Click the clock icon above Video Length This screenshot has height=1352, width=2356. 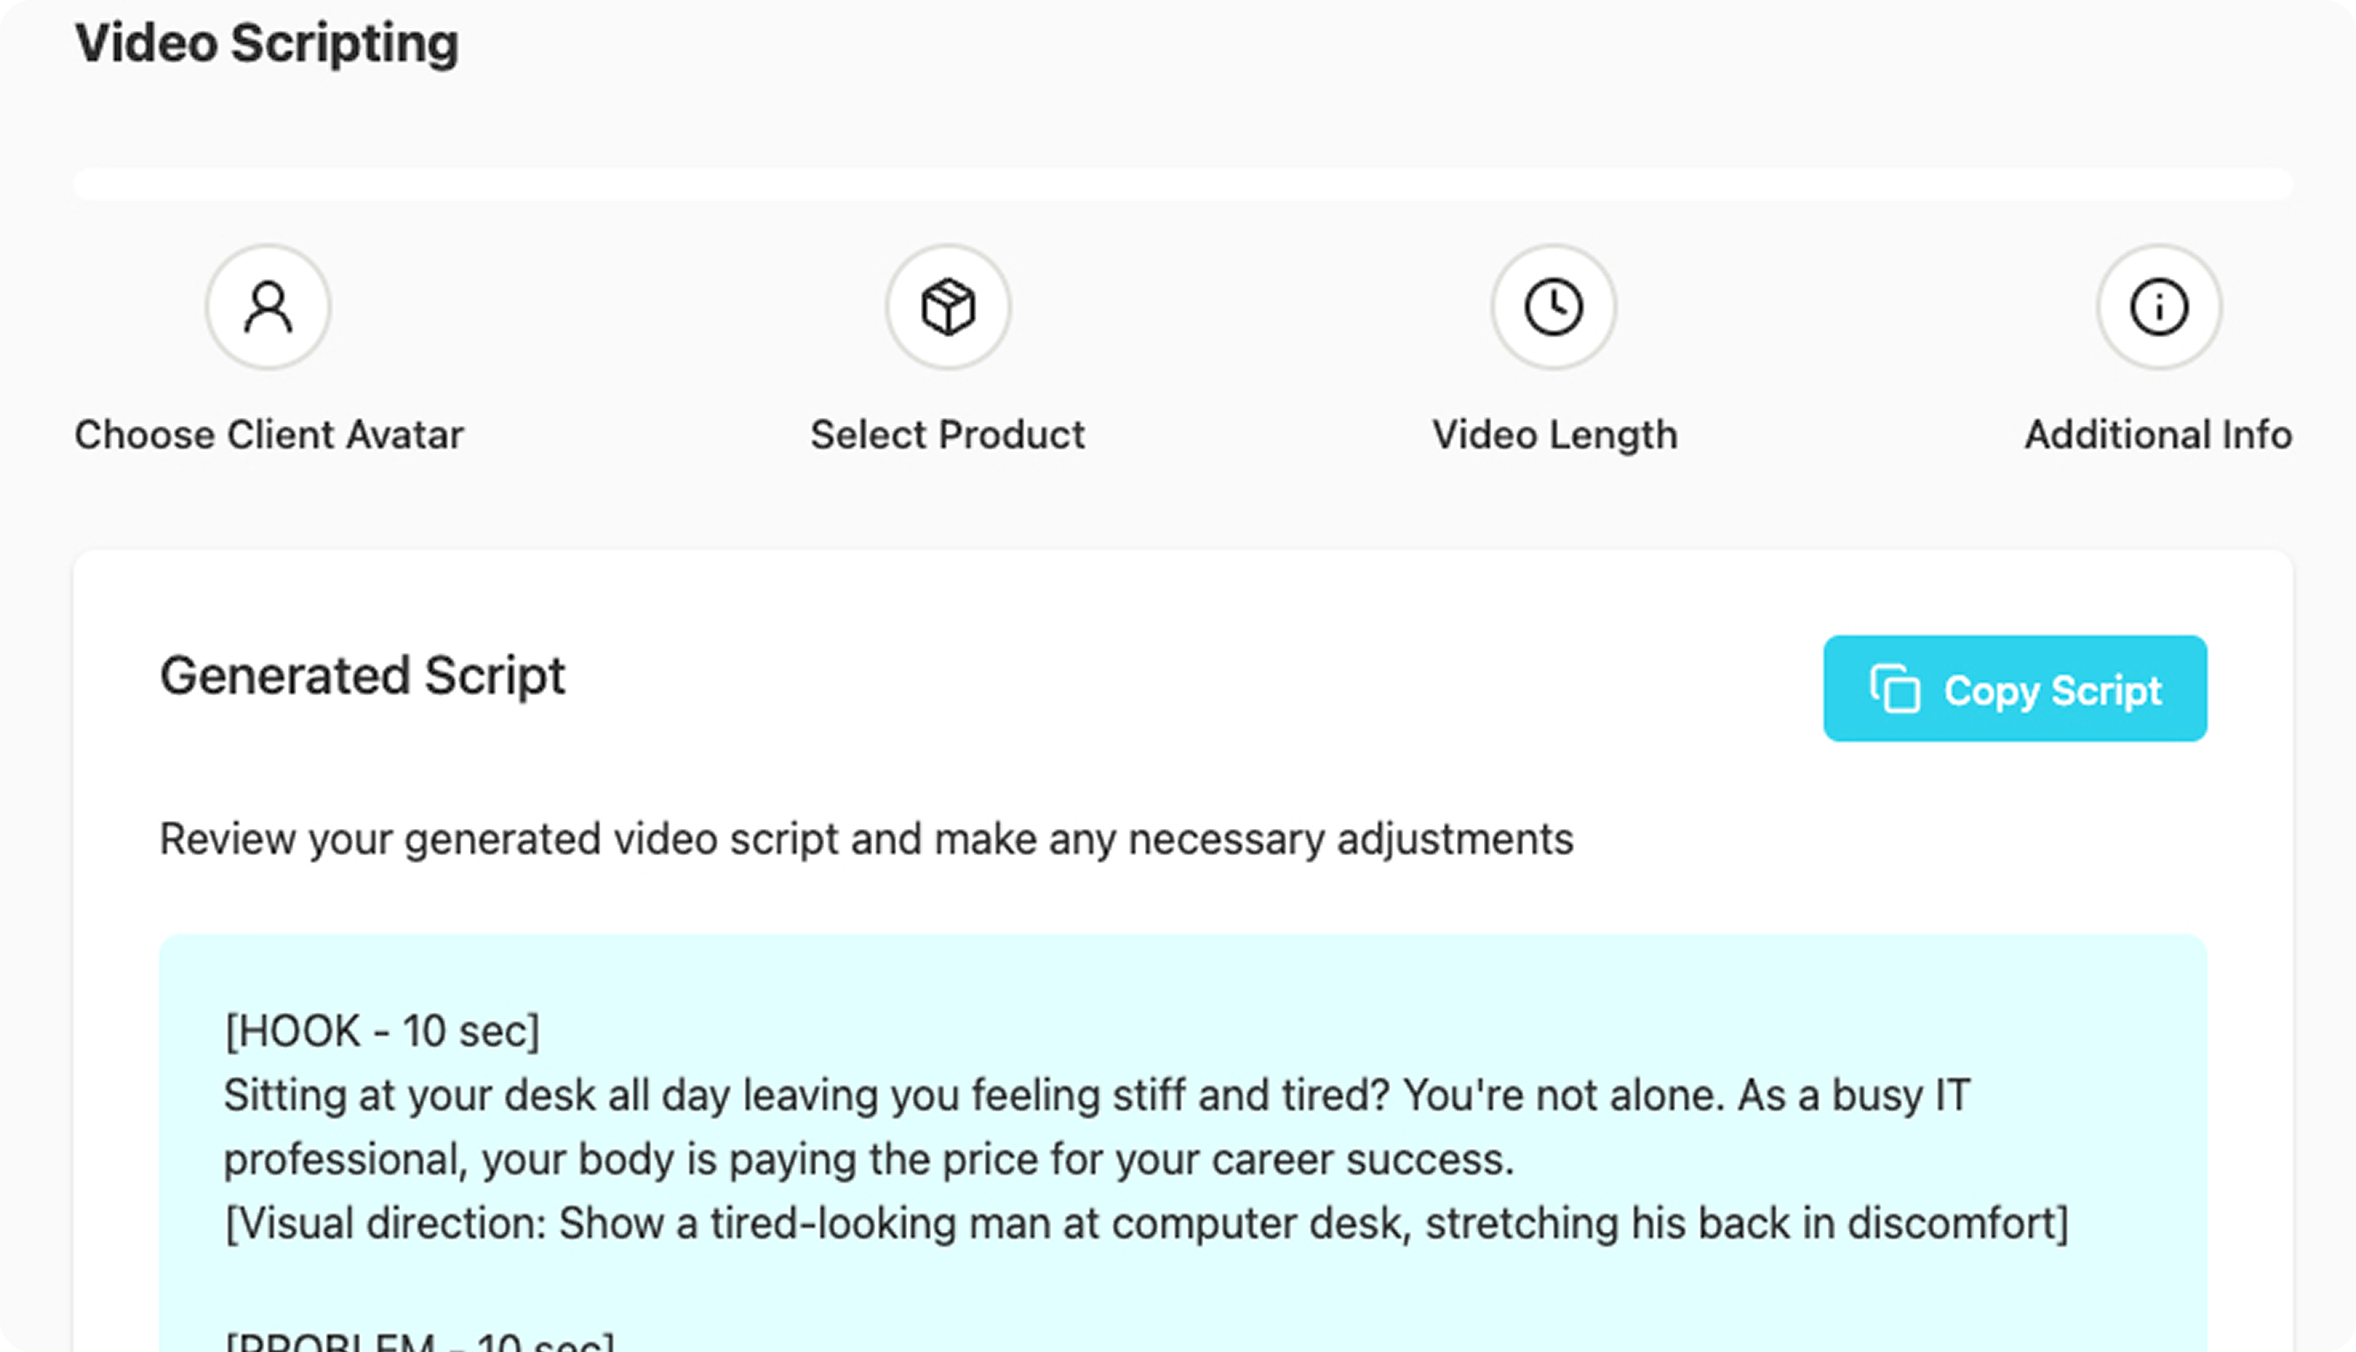[1553, 308]
